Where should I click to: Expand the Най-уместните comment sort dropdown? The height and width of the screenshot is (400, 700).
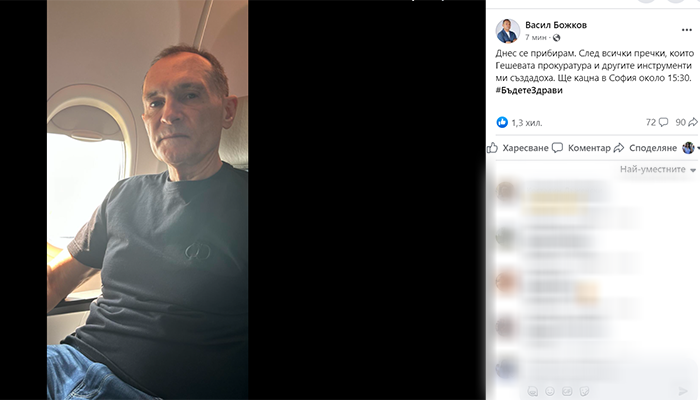tap(658, 169)
